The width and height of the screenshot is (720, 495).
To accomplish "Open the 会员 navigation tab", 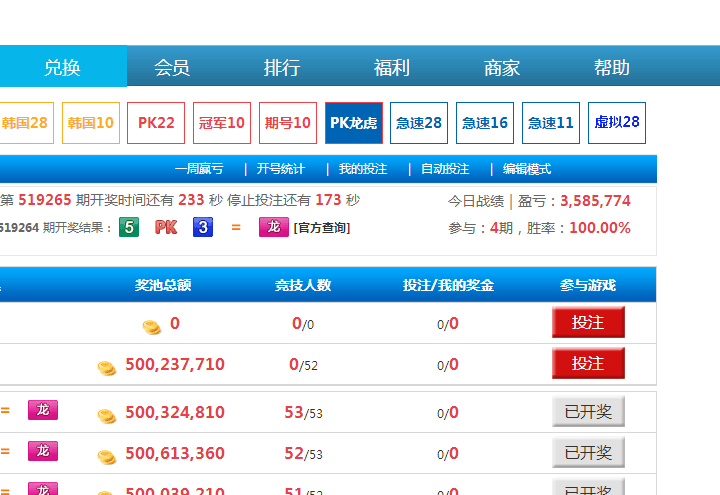I will (x=172, y=68).
